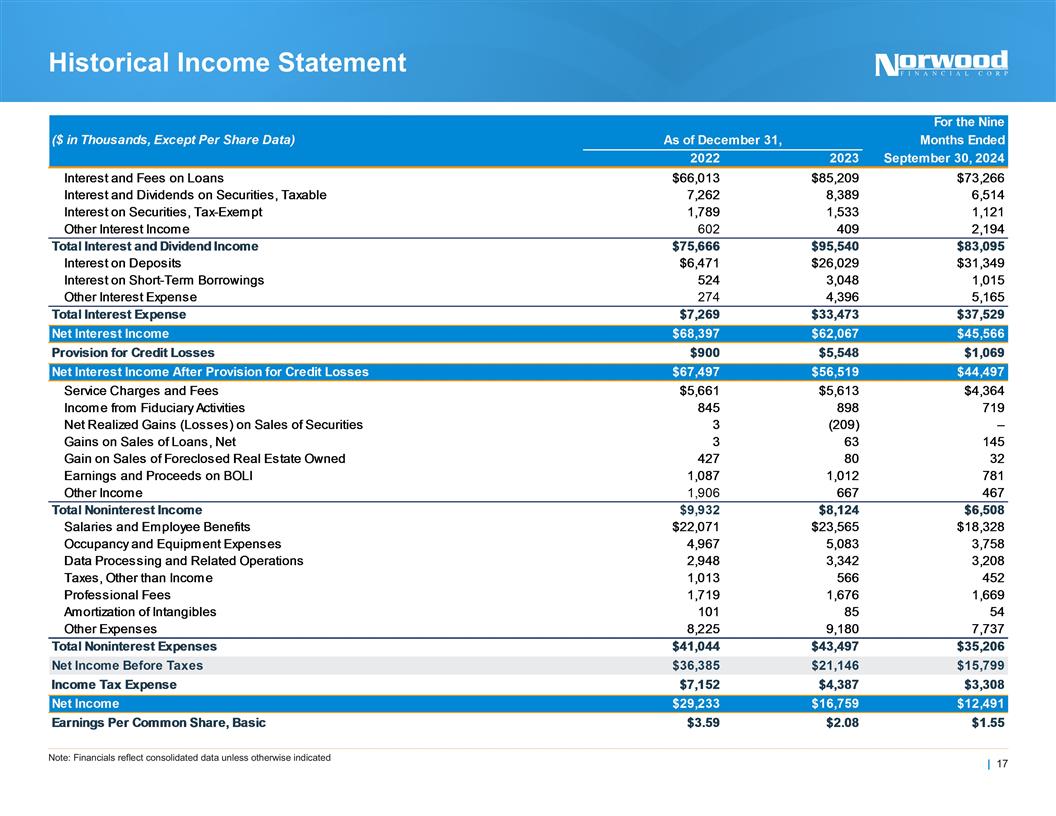Select the 2023 column header
The width and height of the screenshot is (1056, 816).
pyautogui.click(x=839, y=158)
